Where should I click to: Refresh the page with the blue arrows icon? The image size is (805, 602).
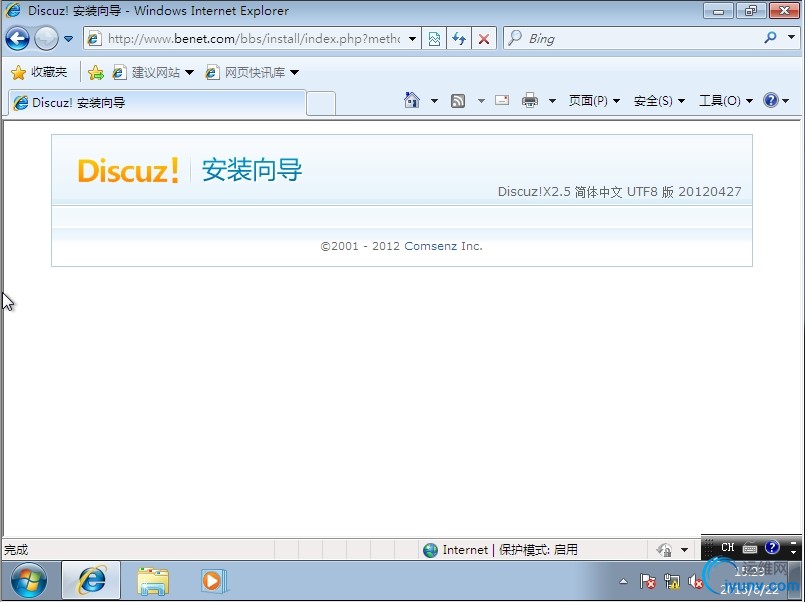(x=459, y=38)
